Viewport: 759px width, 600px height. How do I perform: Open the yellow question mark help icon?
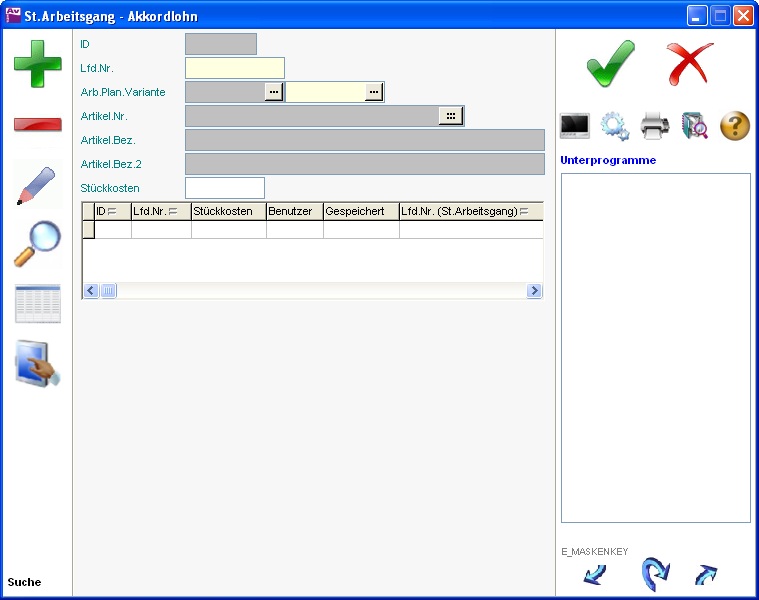tap(735, 126)
